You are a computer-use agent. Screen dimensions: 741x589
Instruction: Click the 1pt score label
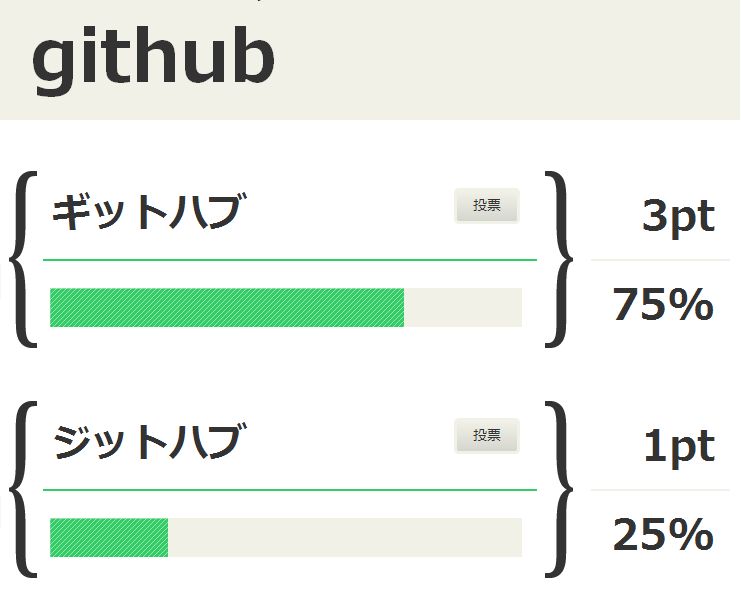(679, 446)
